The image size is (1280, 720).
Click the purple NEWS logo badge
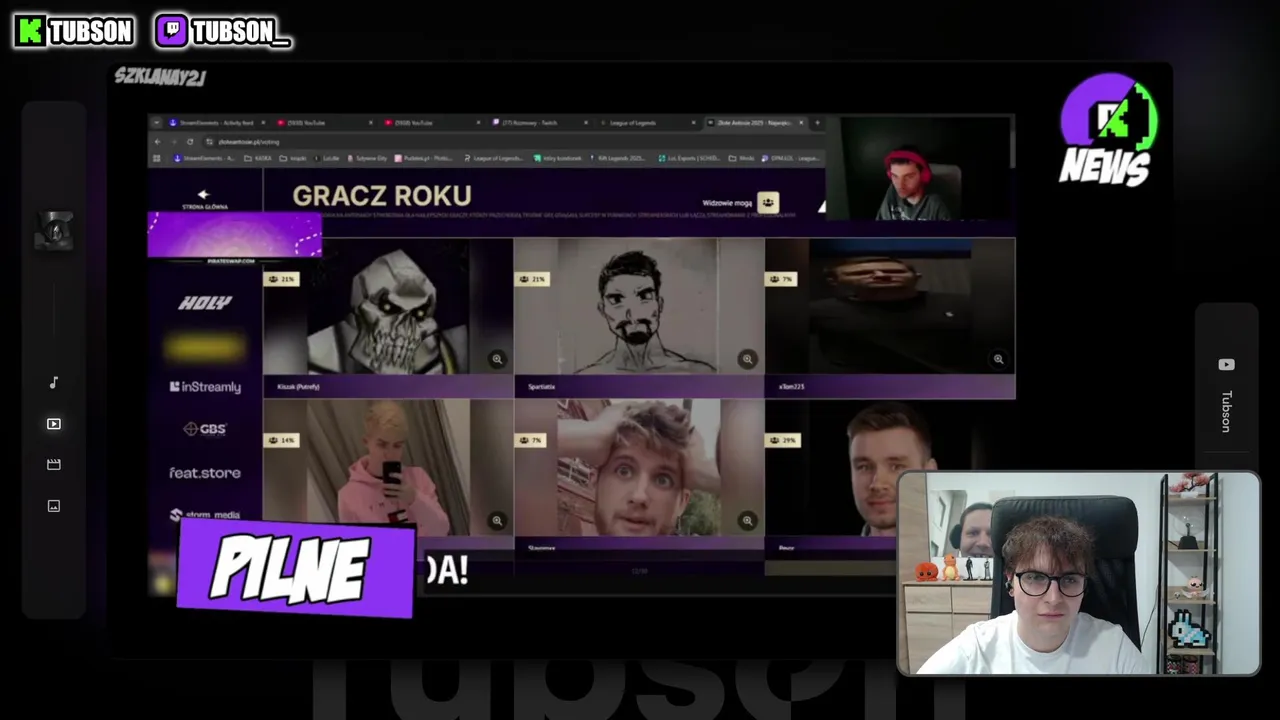click(1108, 130)
